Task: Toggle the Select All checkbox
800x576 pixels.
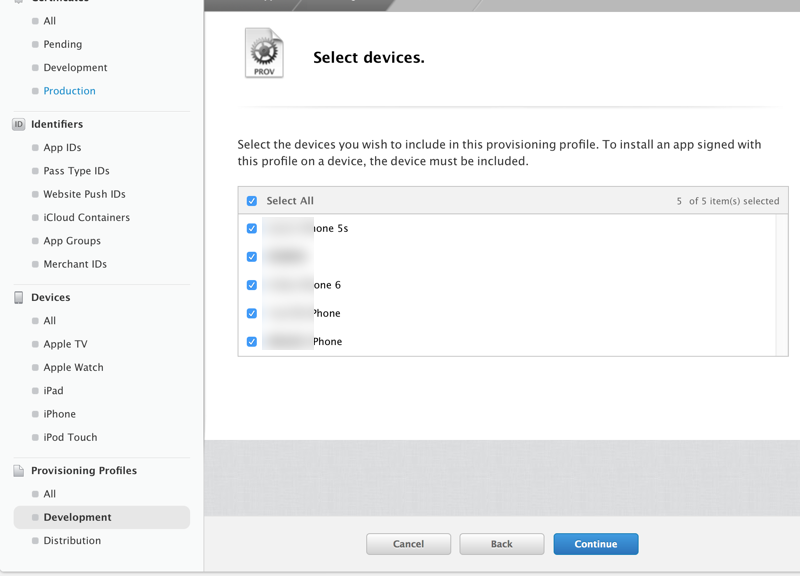Action: (252, 201)
